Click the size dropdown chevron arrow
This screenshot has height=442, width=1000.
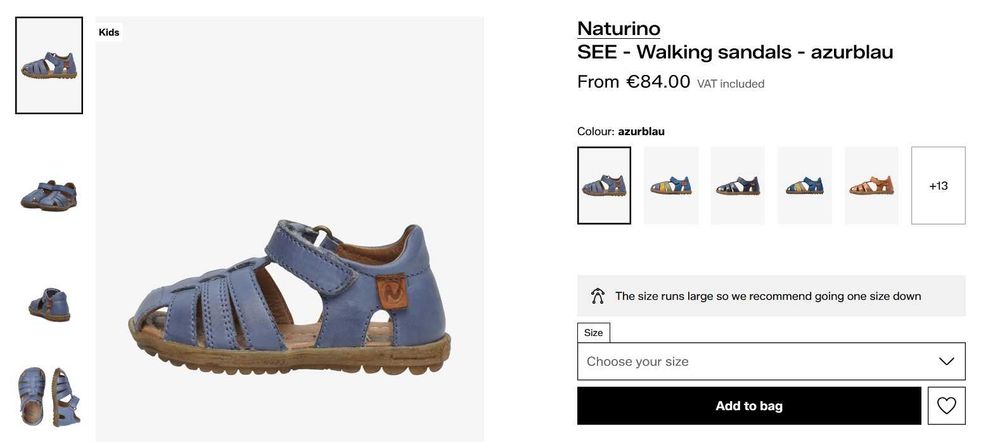tap(946, 361)
